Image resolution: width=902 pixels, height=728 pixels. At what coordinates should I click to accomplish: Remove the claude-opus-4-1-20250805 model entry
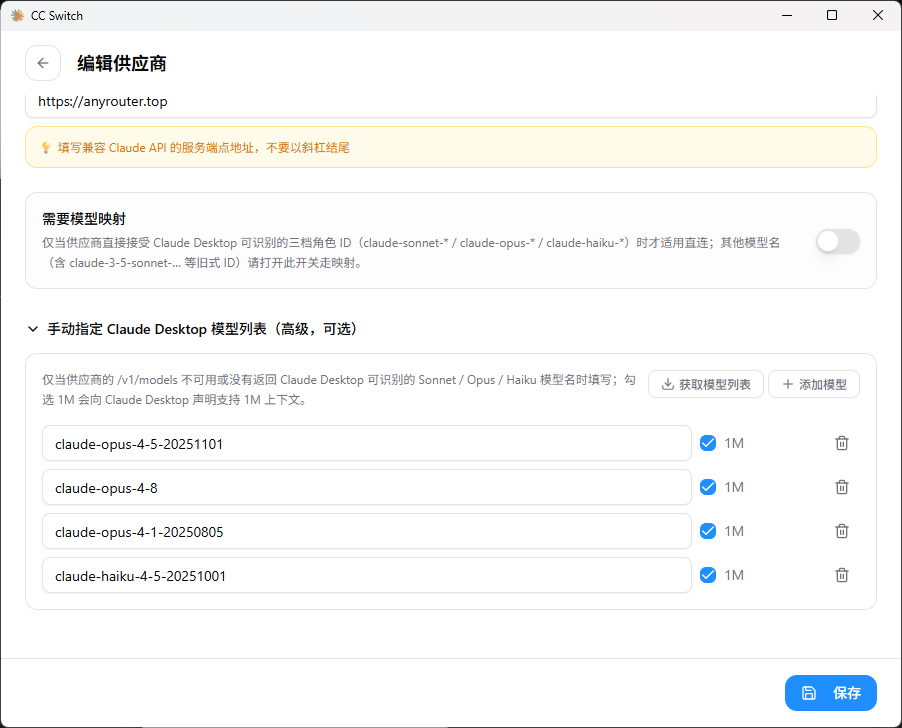coord(842,531)
